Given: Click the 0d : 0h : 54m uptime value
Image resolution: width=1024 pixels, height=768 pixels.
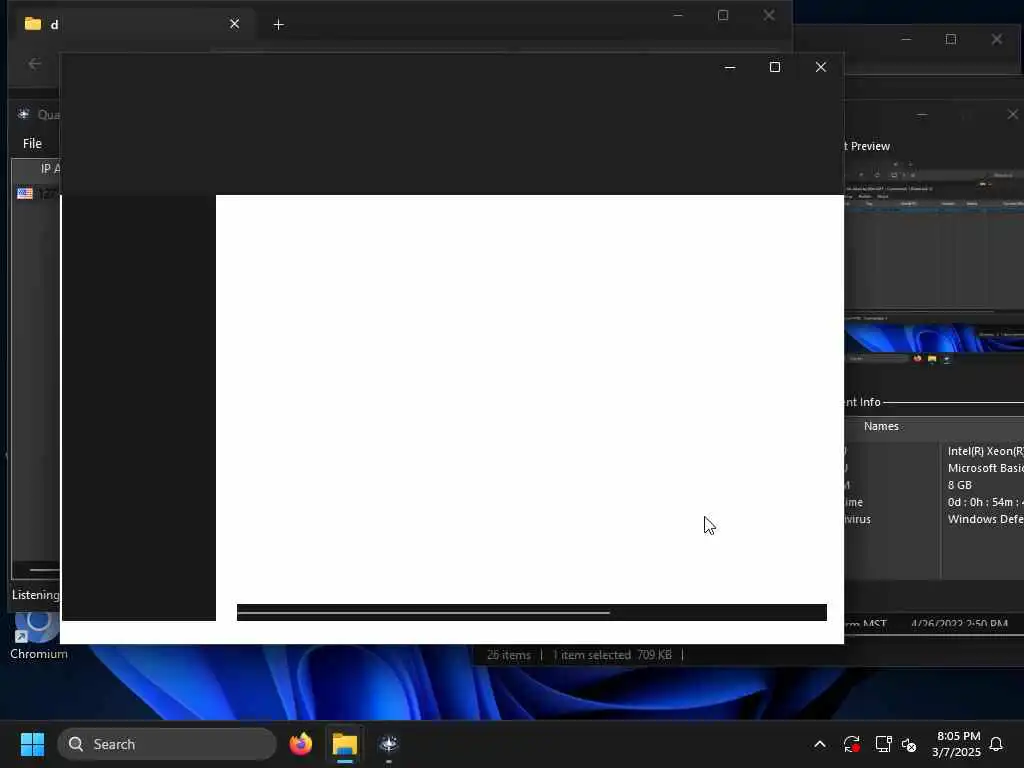Looking at the screenshot, I should pyautogui.click(x=985, y=502).
